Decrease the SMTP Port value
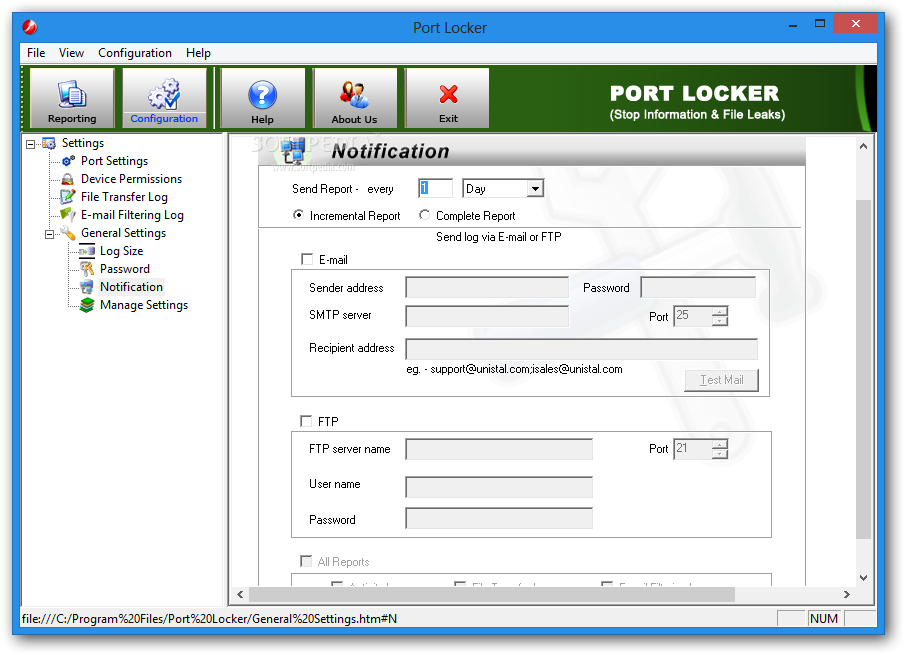The width and height of the screenshot is (905, 655). (x=719, y=321)
